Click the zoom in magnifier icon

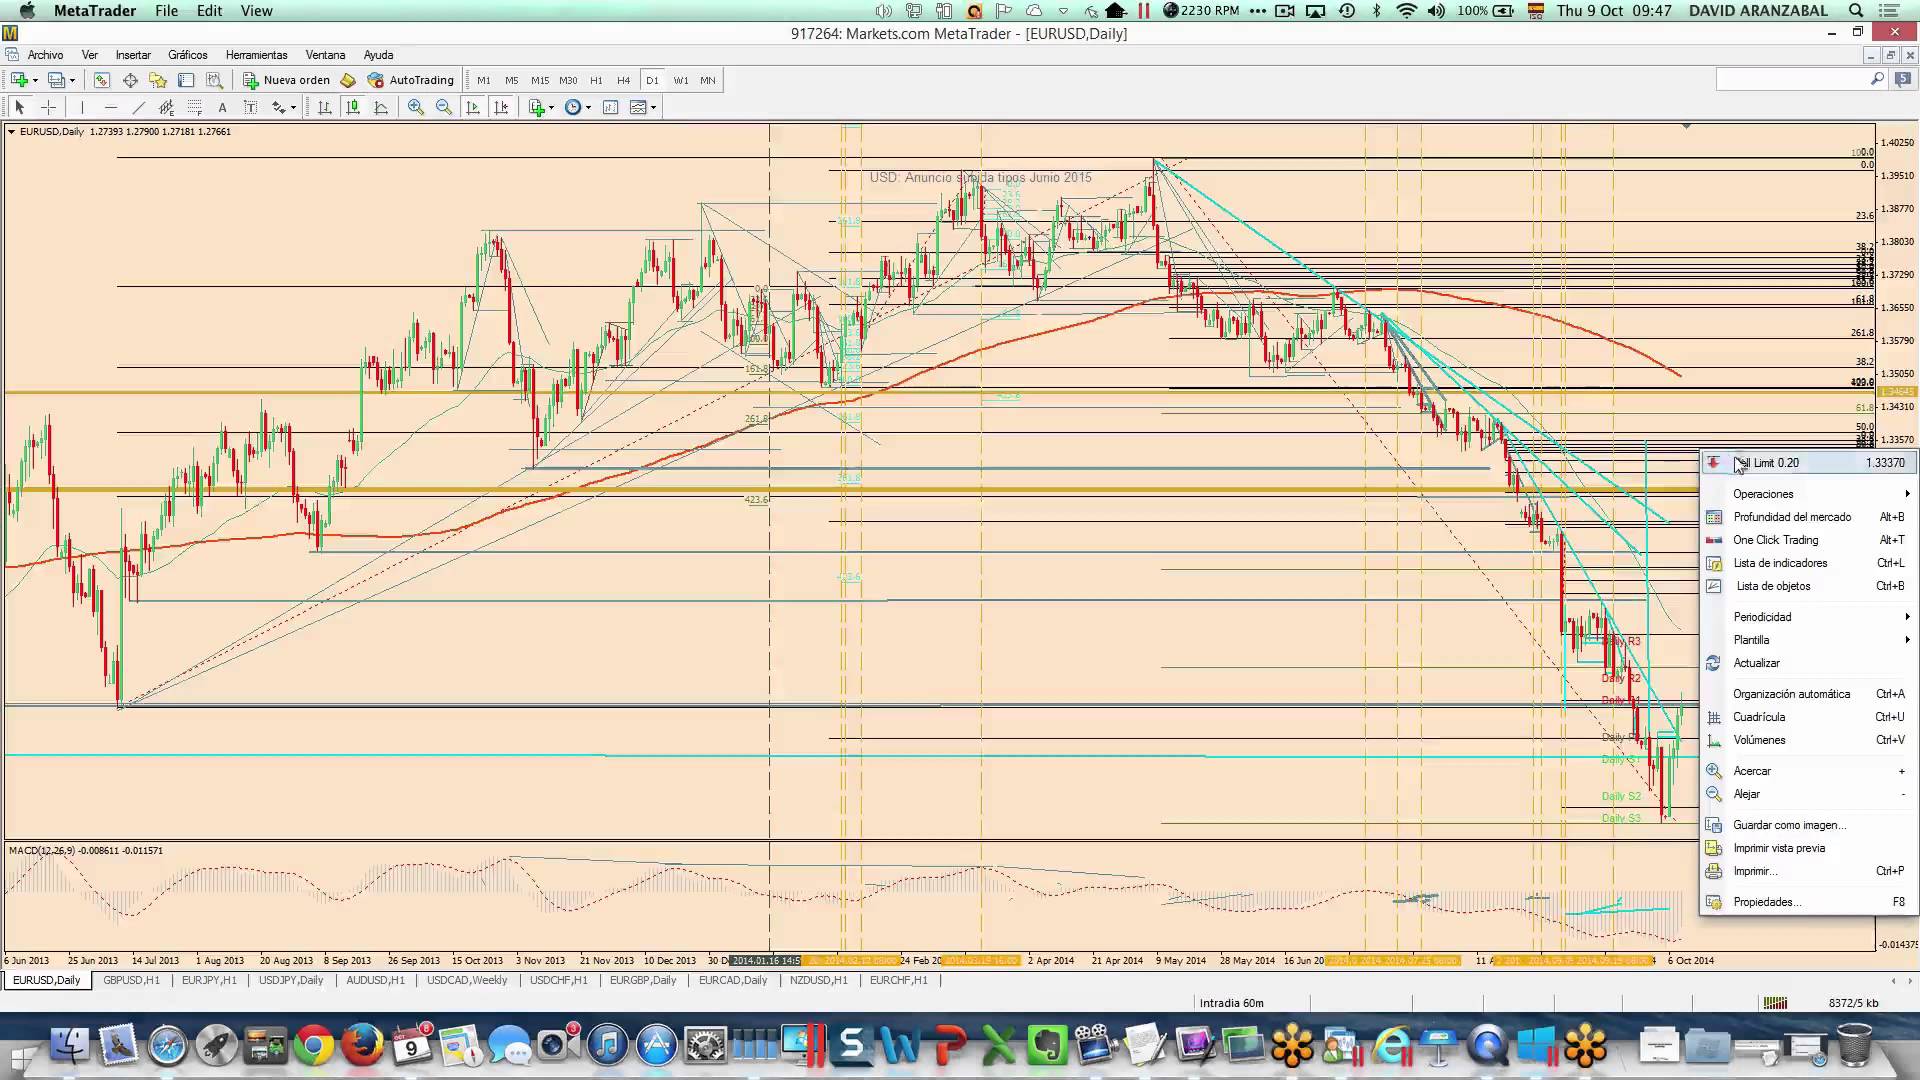tap(416, 107)
